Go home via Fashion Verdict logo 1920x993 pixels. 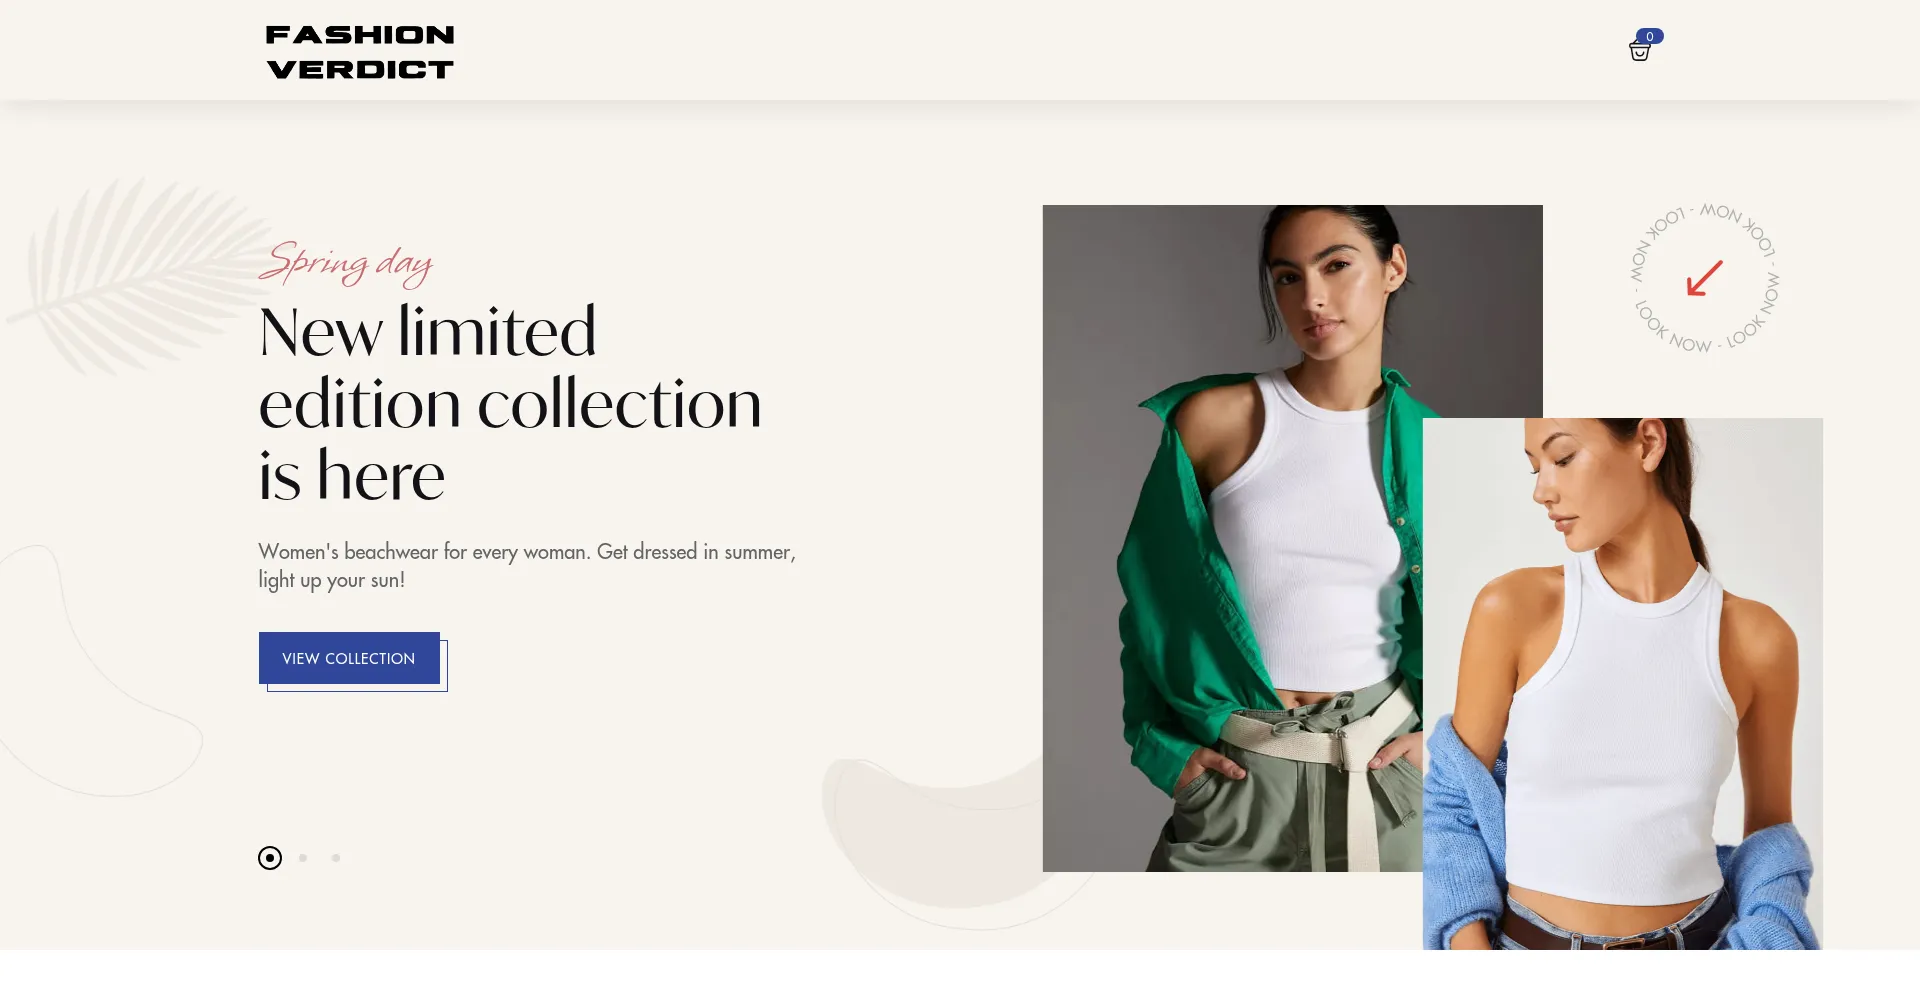[x=360, y=52]
